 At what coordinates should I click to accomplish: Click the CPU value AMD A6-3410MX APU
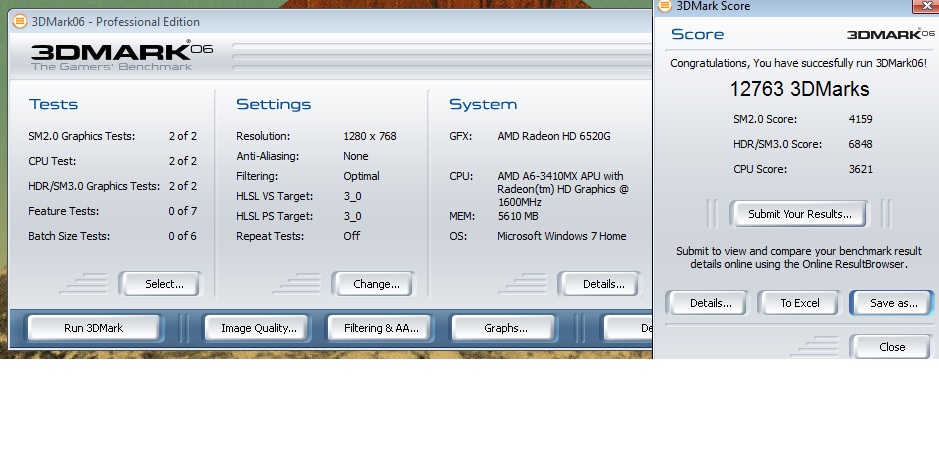click(x=563, y=189)
